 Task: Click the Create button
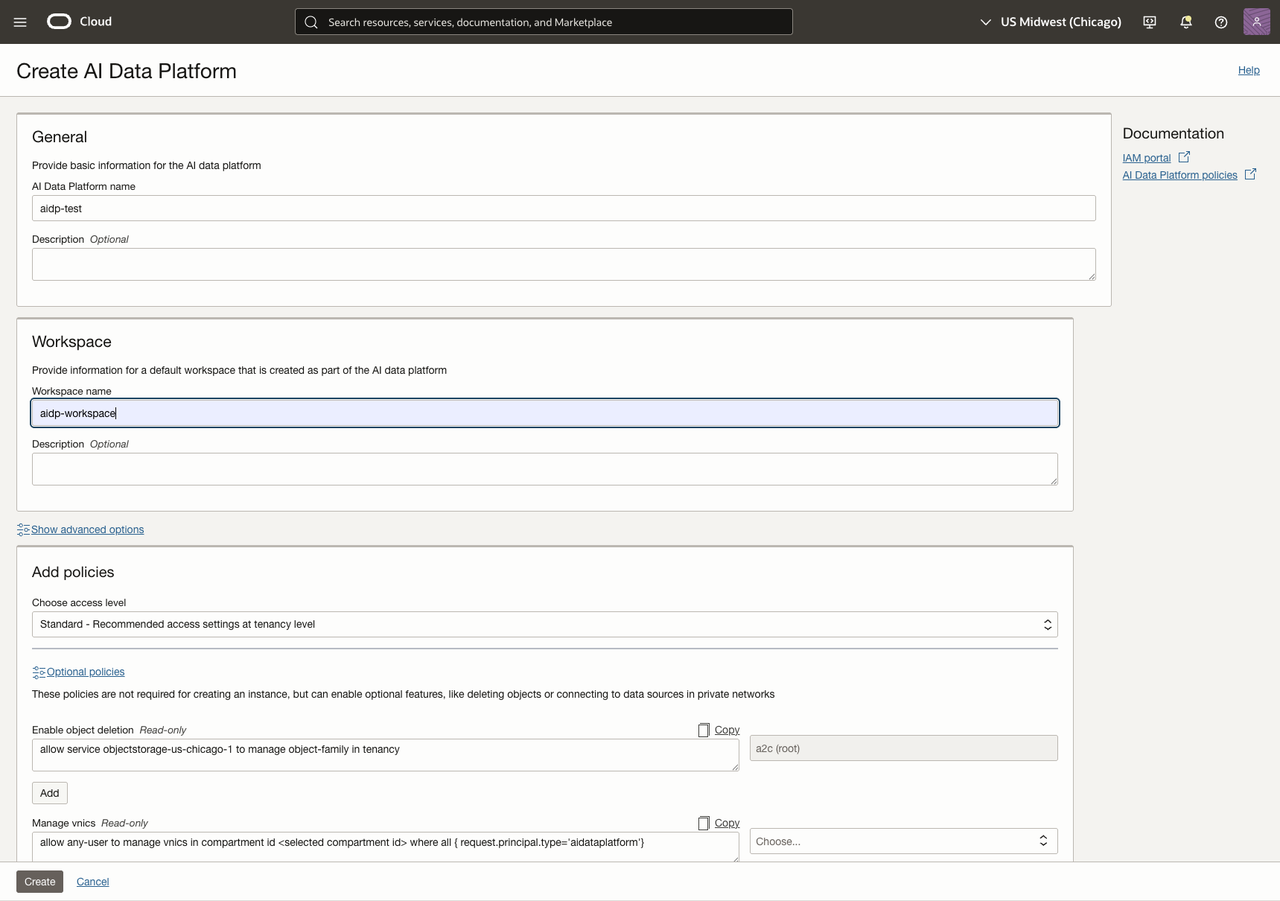(x=40, y=881)
